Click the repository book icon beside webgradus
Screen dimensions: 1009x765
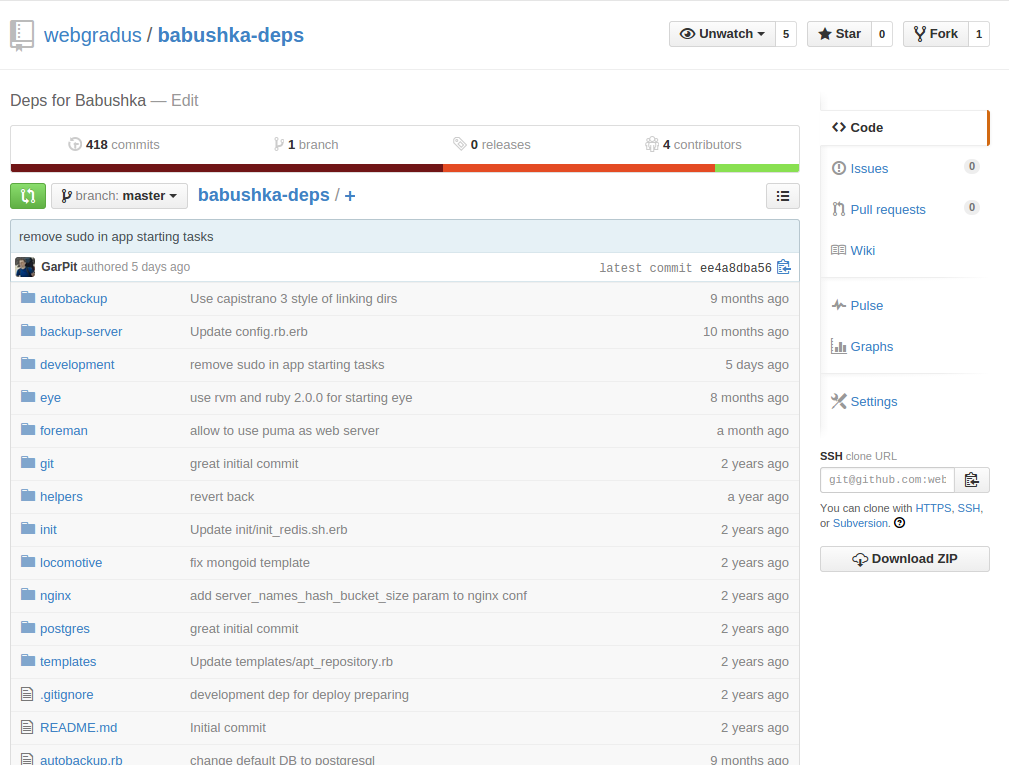21,35
